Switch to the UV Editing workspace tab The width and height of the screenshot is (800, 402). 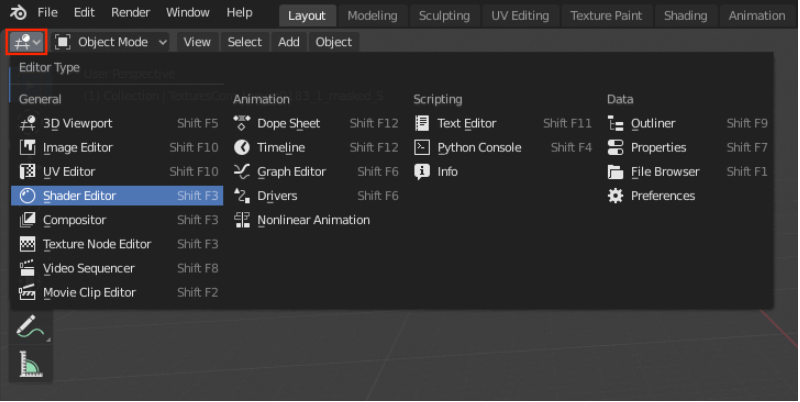[520, 16]
